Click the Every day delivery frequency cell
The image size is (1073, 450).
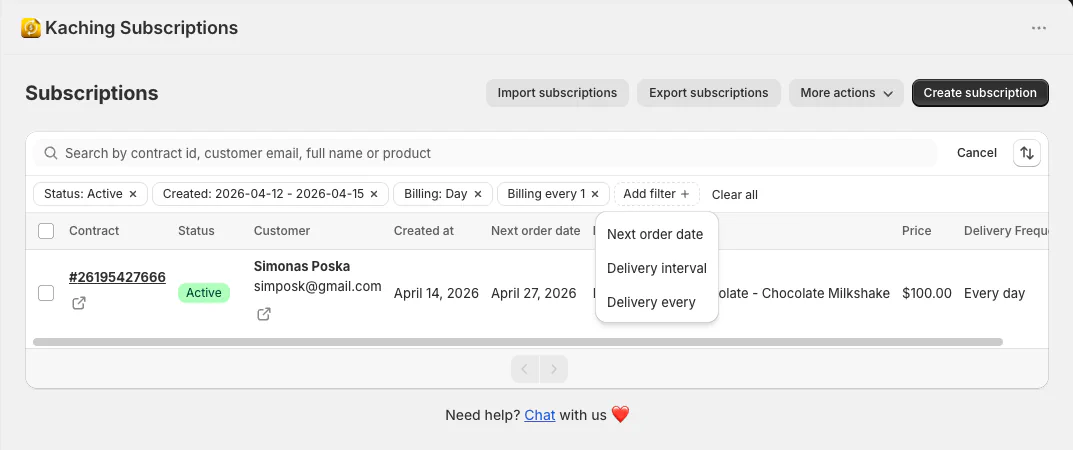(x=994, y=293)
